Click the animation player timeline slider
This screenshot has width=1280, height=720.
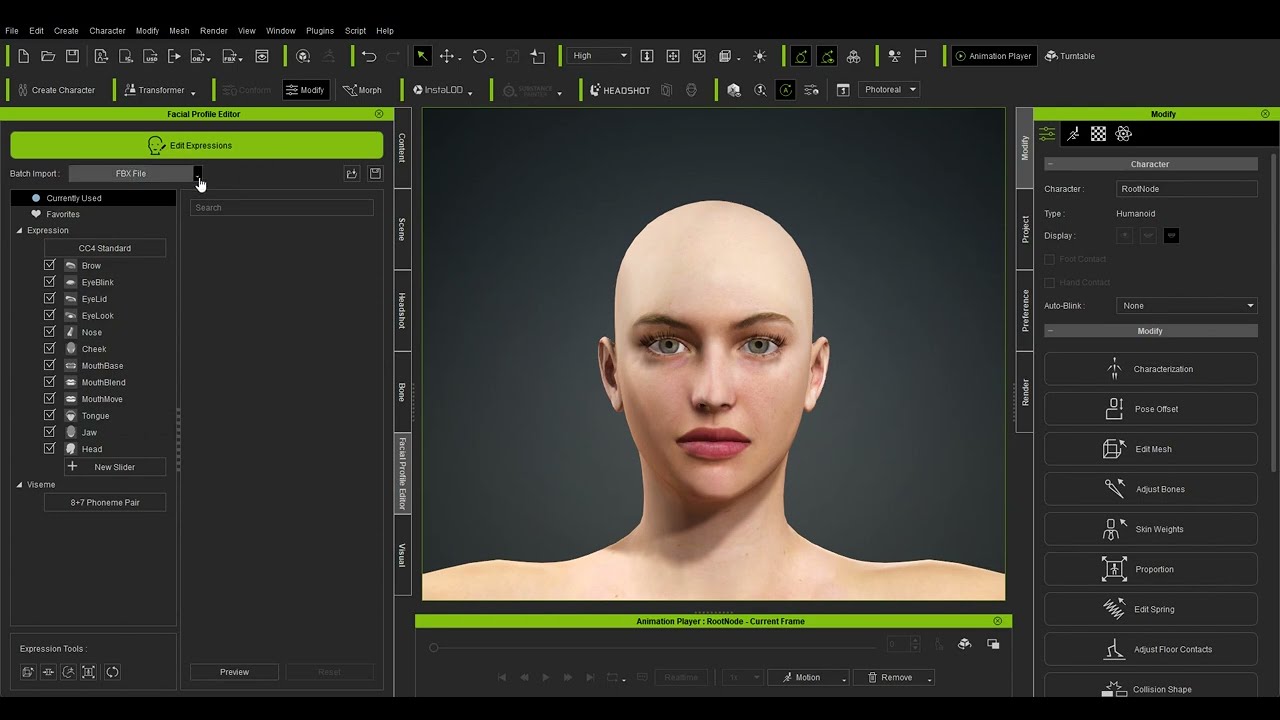(650, 647)
